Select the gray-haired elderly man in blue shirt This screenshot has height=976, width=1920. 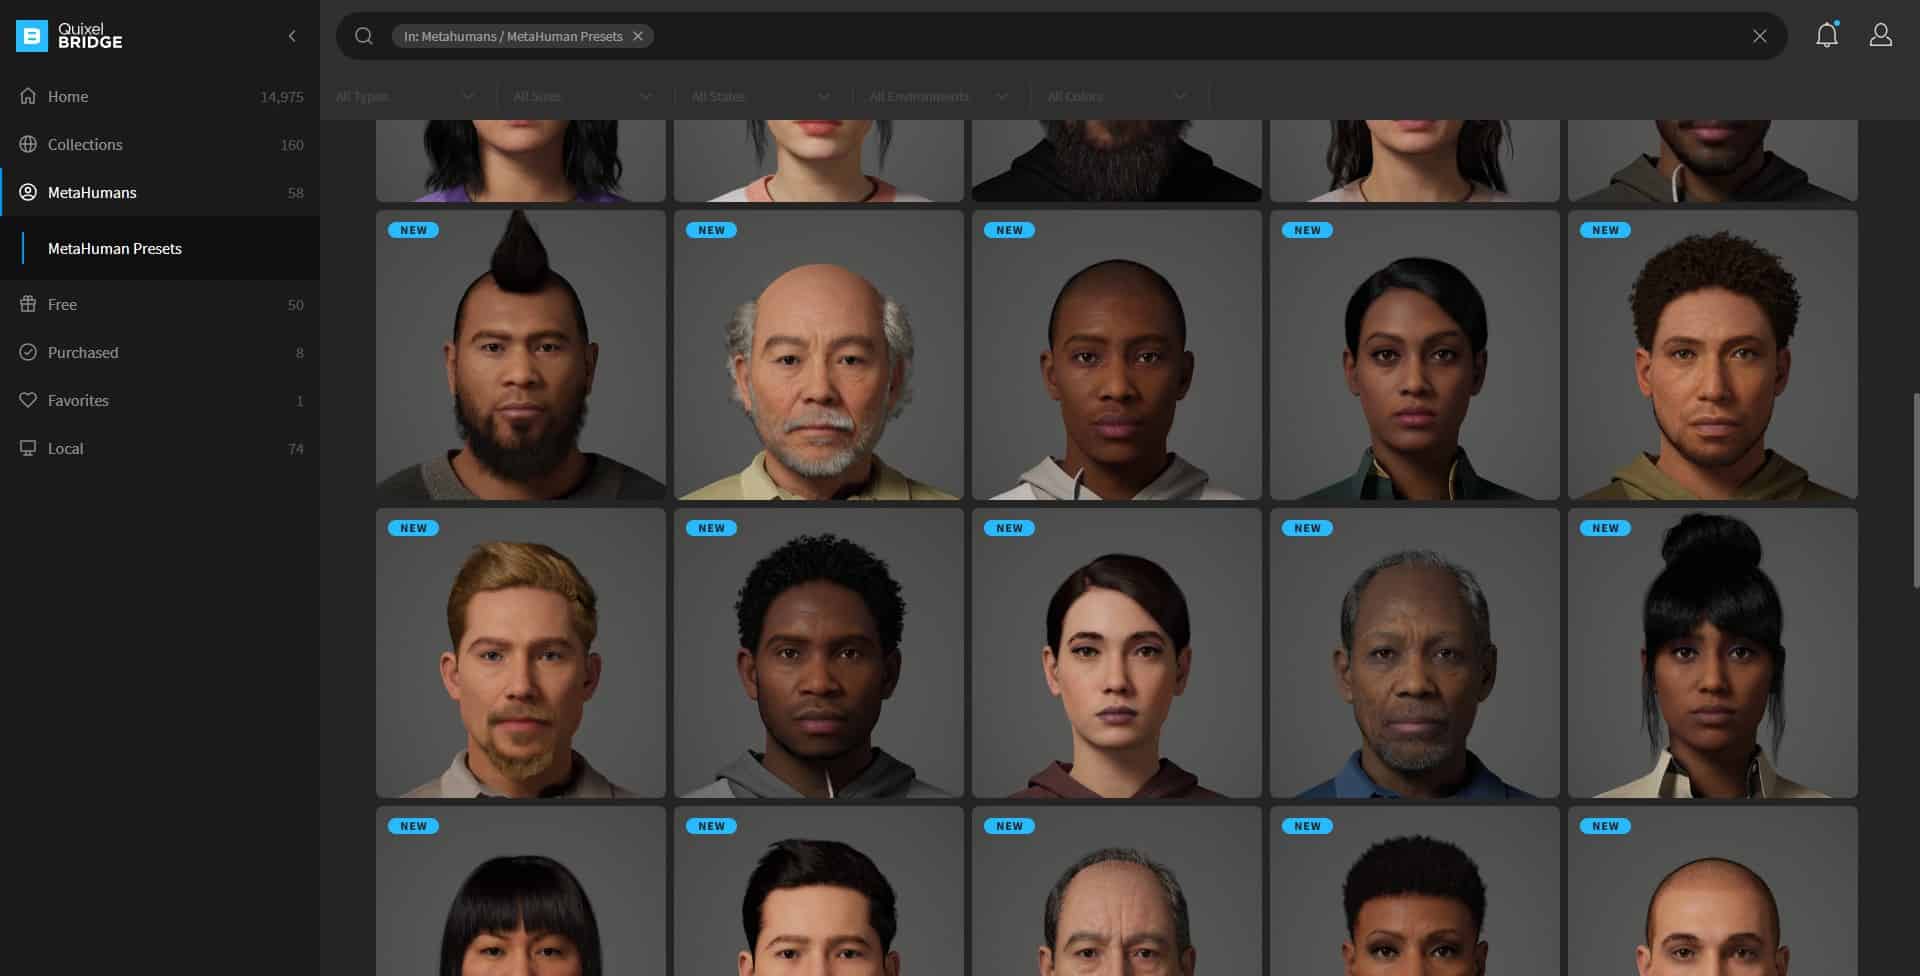click(1415, 653)
